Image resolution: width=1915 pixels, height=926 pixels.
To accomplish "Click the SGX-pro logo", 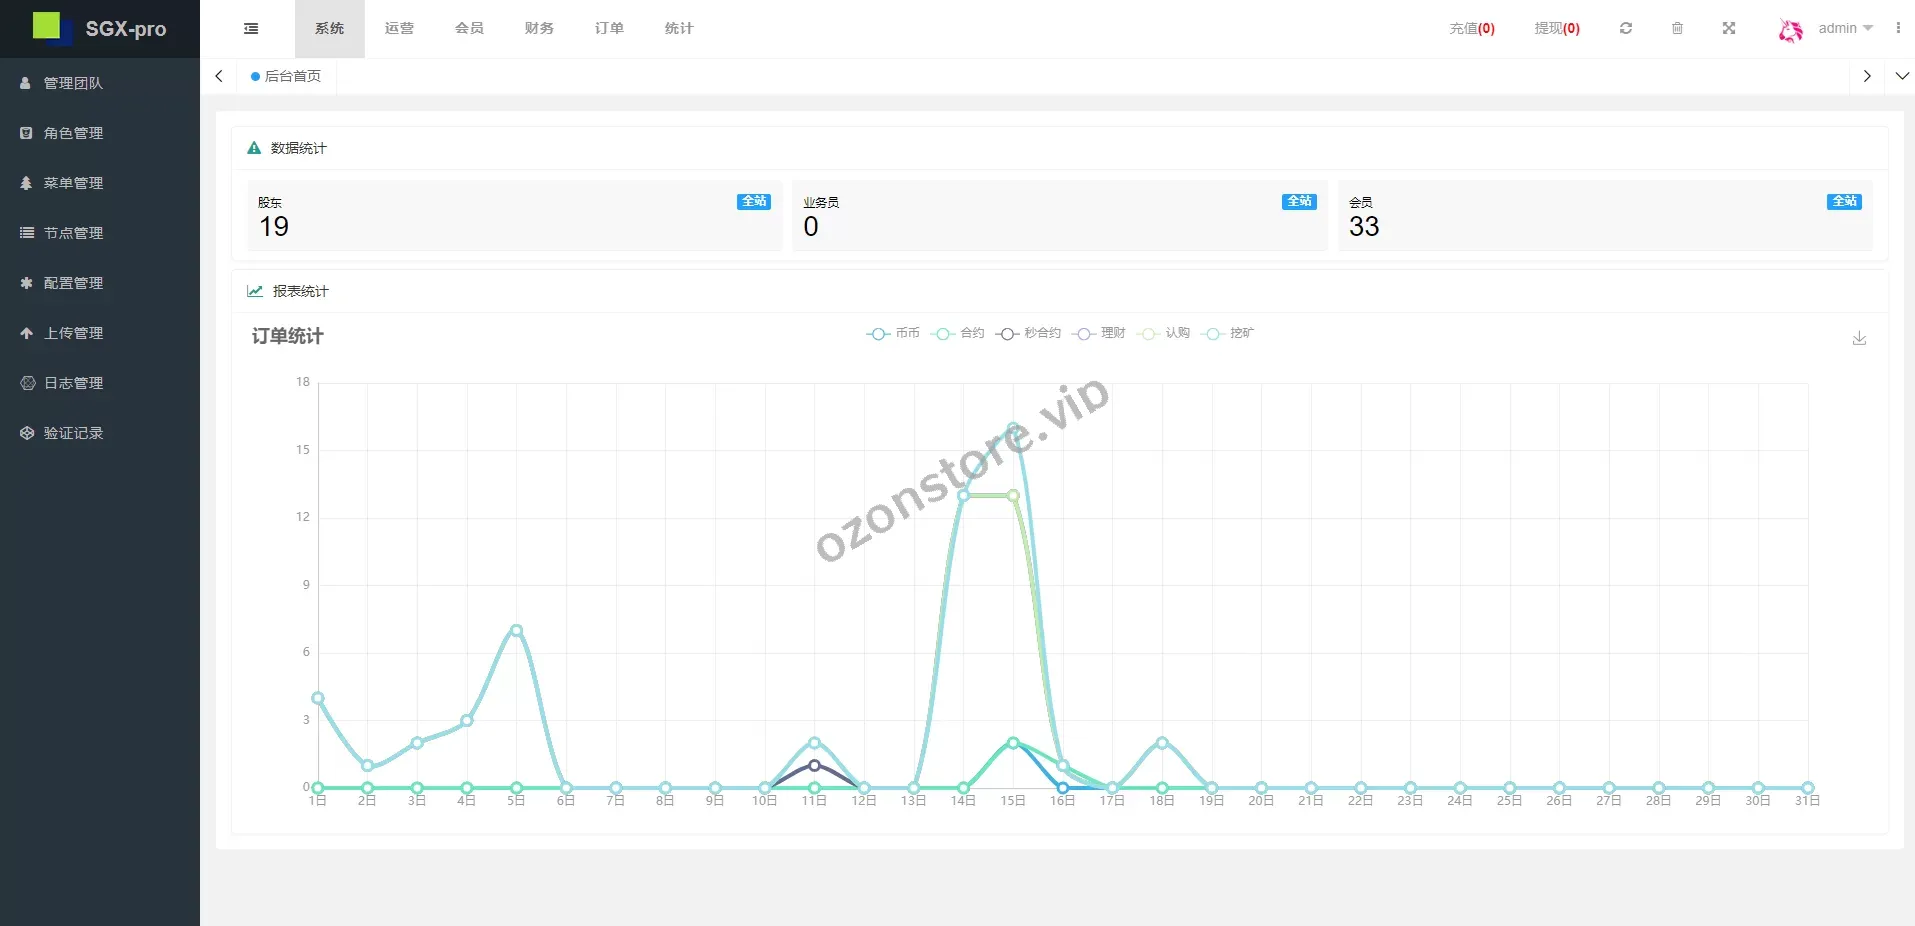I will [100, 28].
